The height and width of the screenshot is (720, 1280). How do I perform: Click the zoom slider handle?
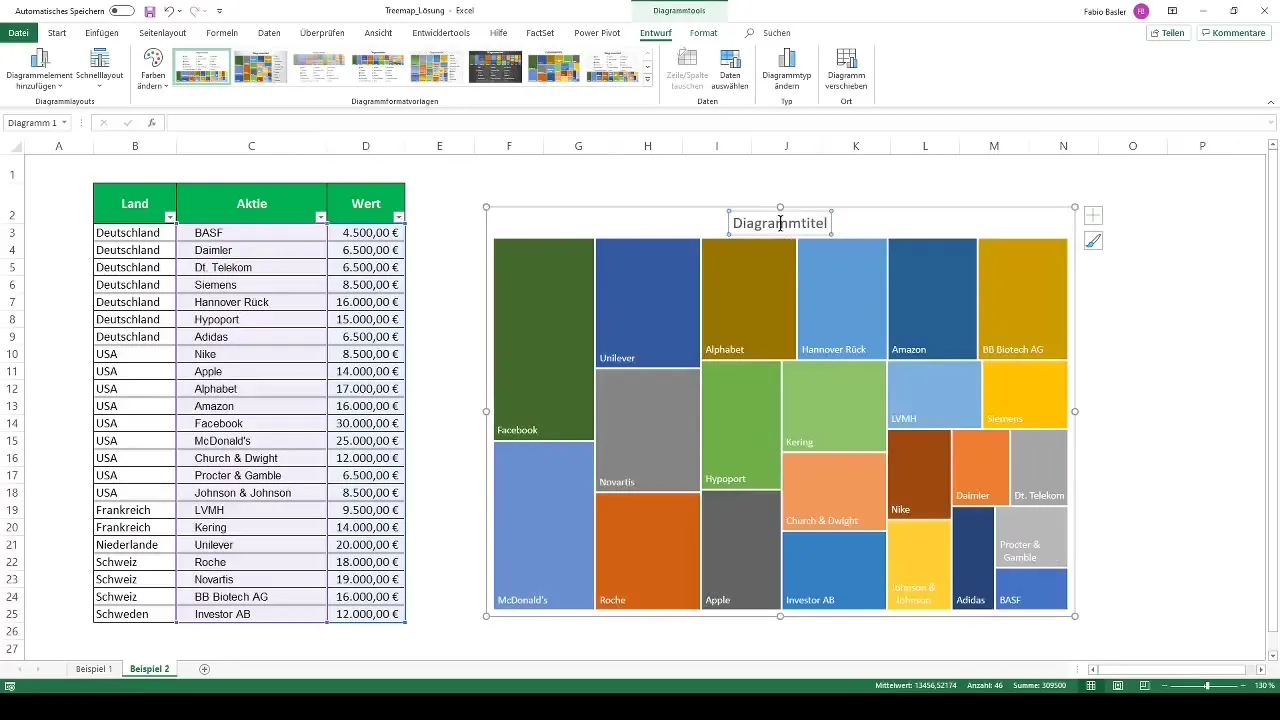pos(1207,686)
